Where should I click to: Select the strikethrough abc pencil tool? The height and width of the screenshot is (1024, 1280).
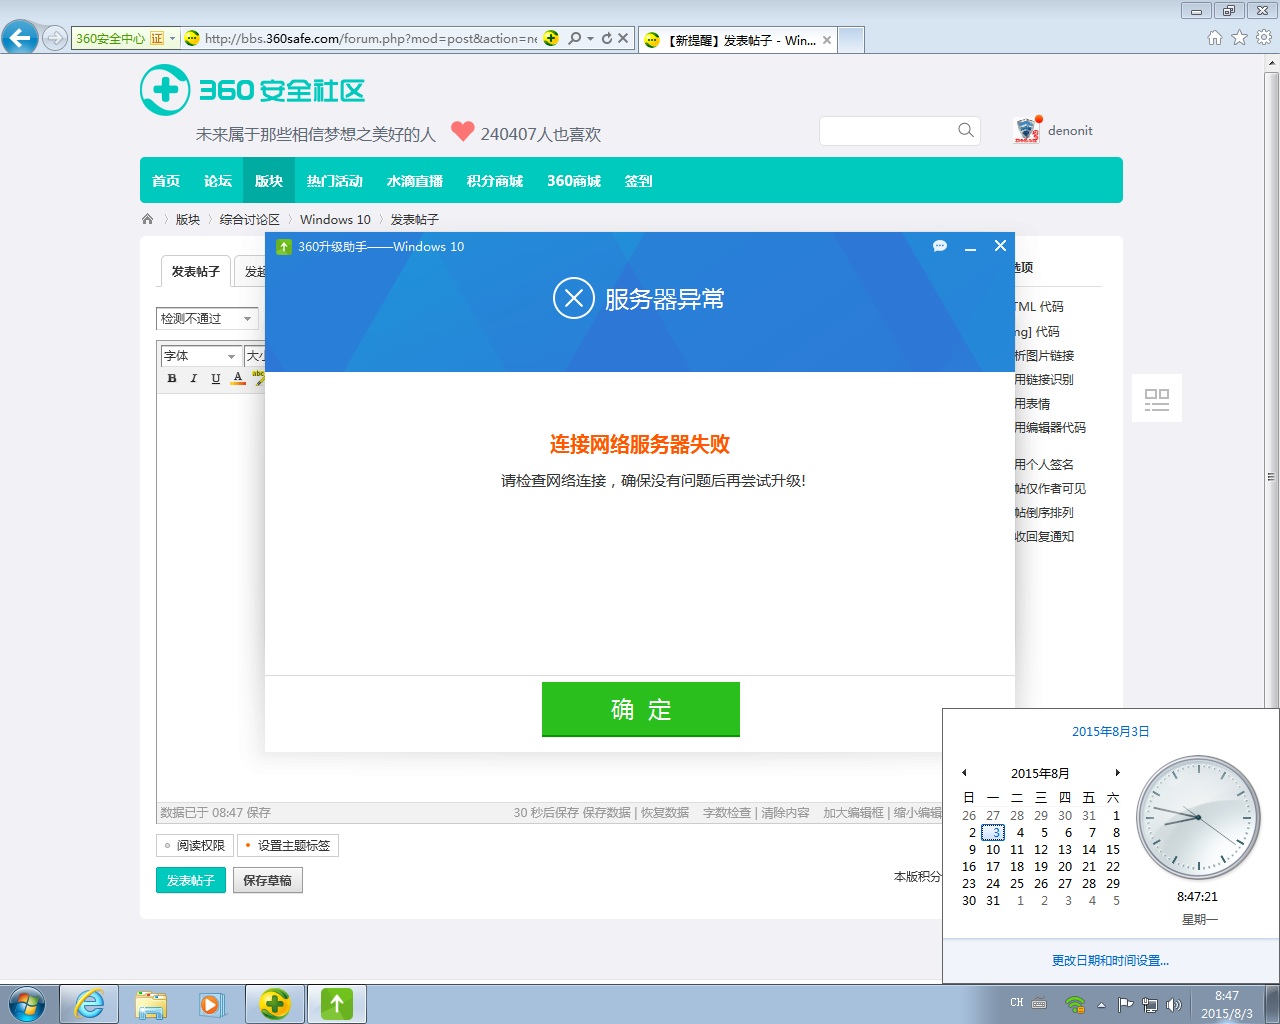click(257, 378)
